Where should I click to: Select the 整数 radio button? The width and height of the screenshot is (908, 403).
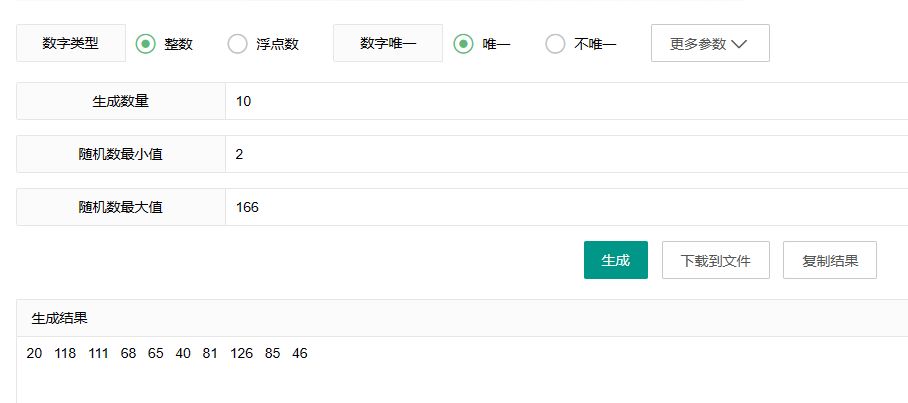pos(146,44)
